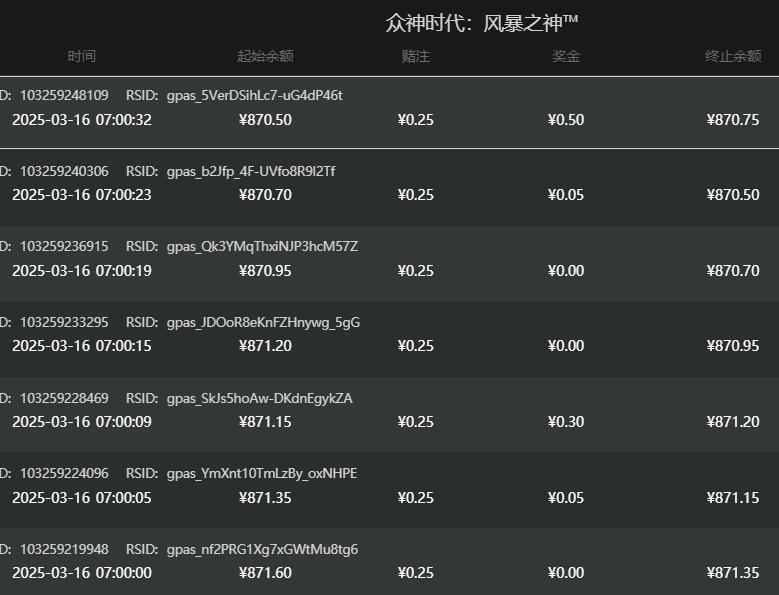Open the record timestamped 2025-03-16 07:00:19
The width and height of the screenshot is (779, 595).
(82, 271)
